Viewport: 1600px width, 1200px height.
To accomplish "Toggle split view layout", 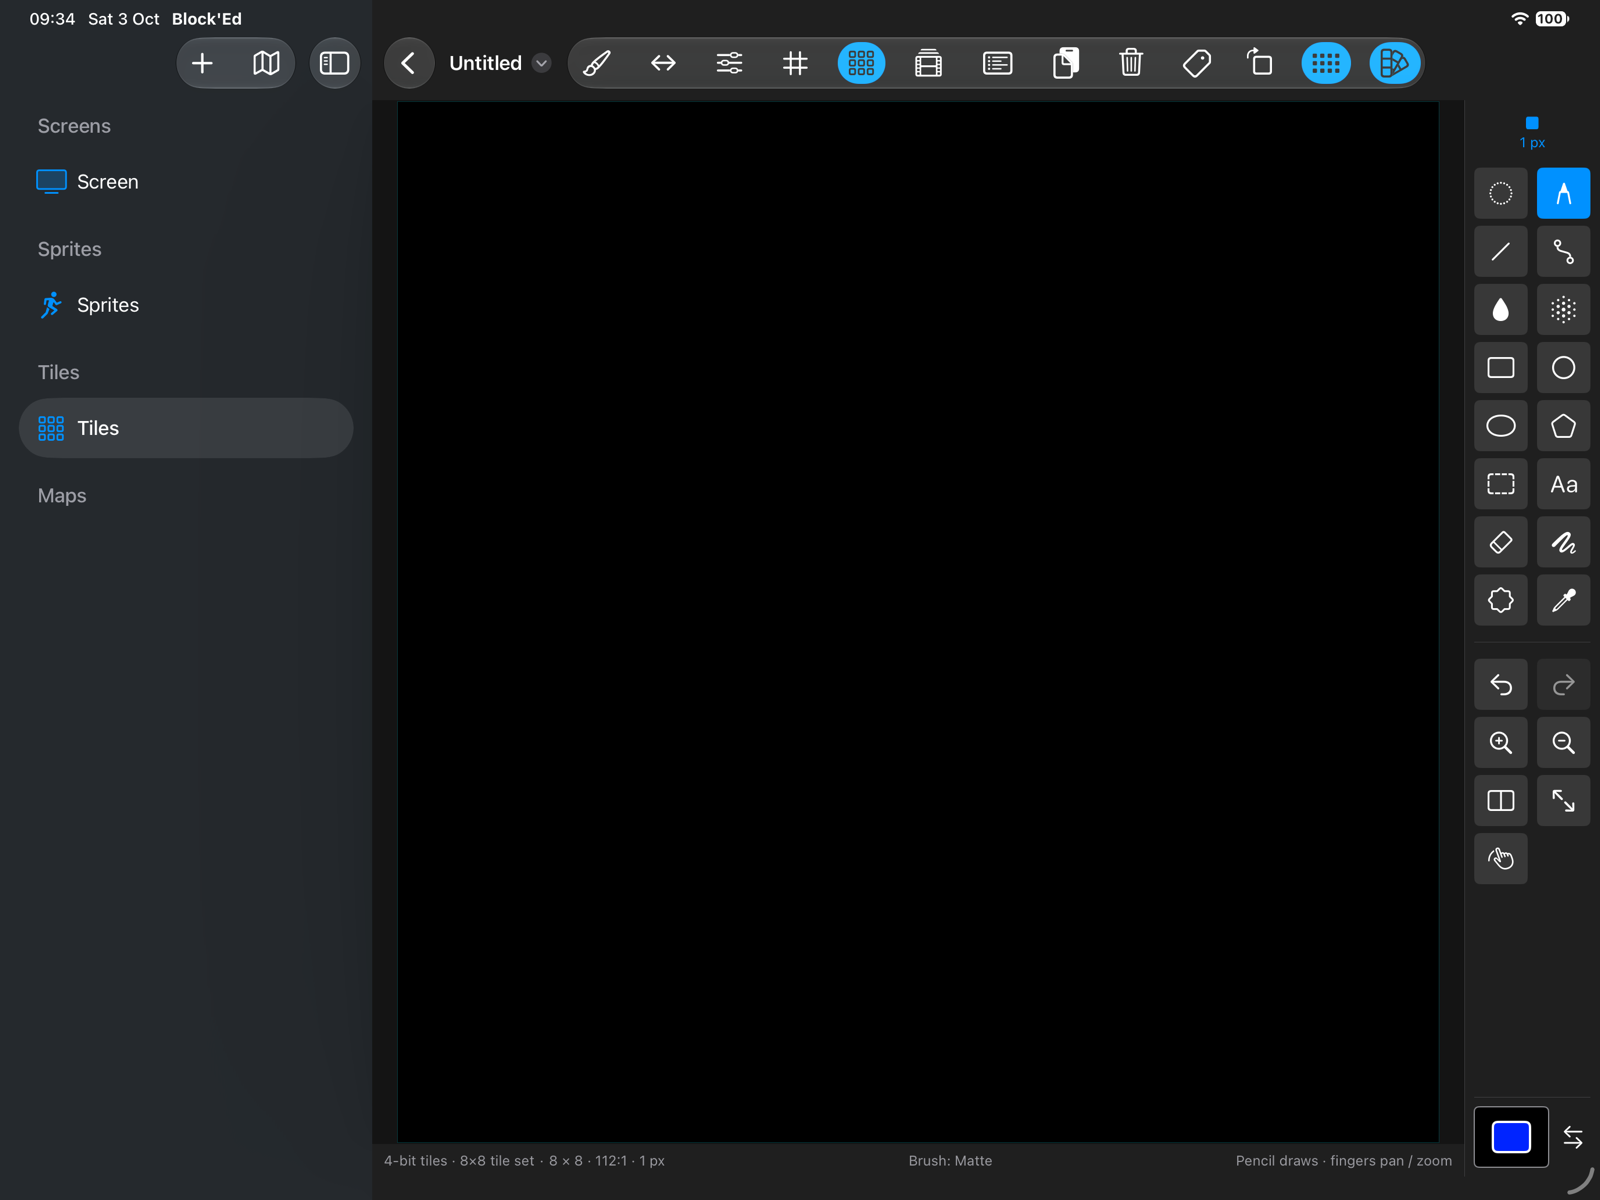I will coord(1501,801).
